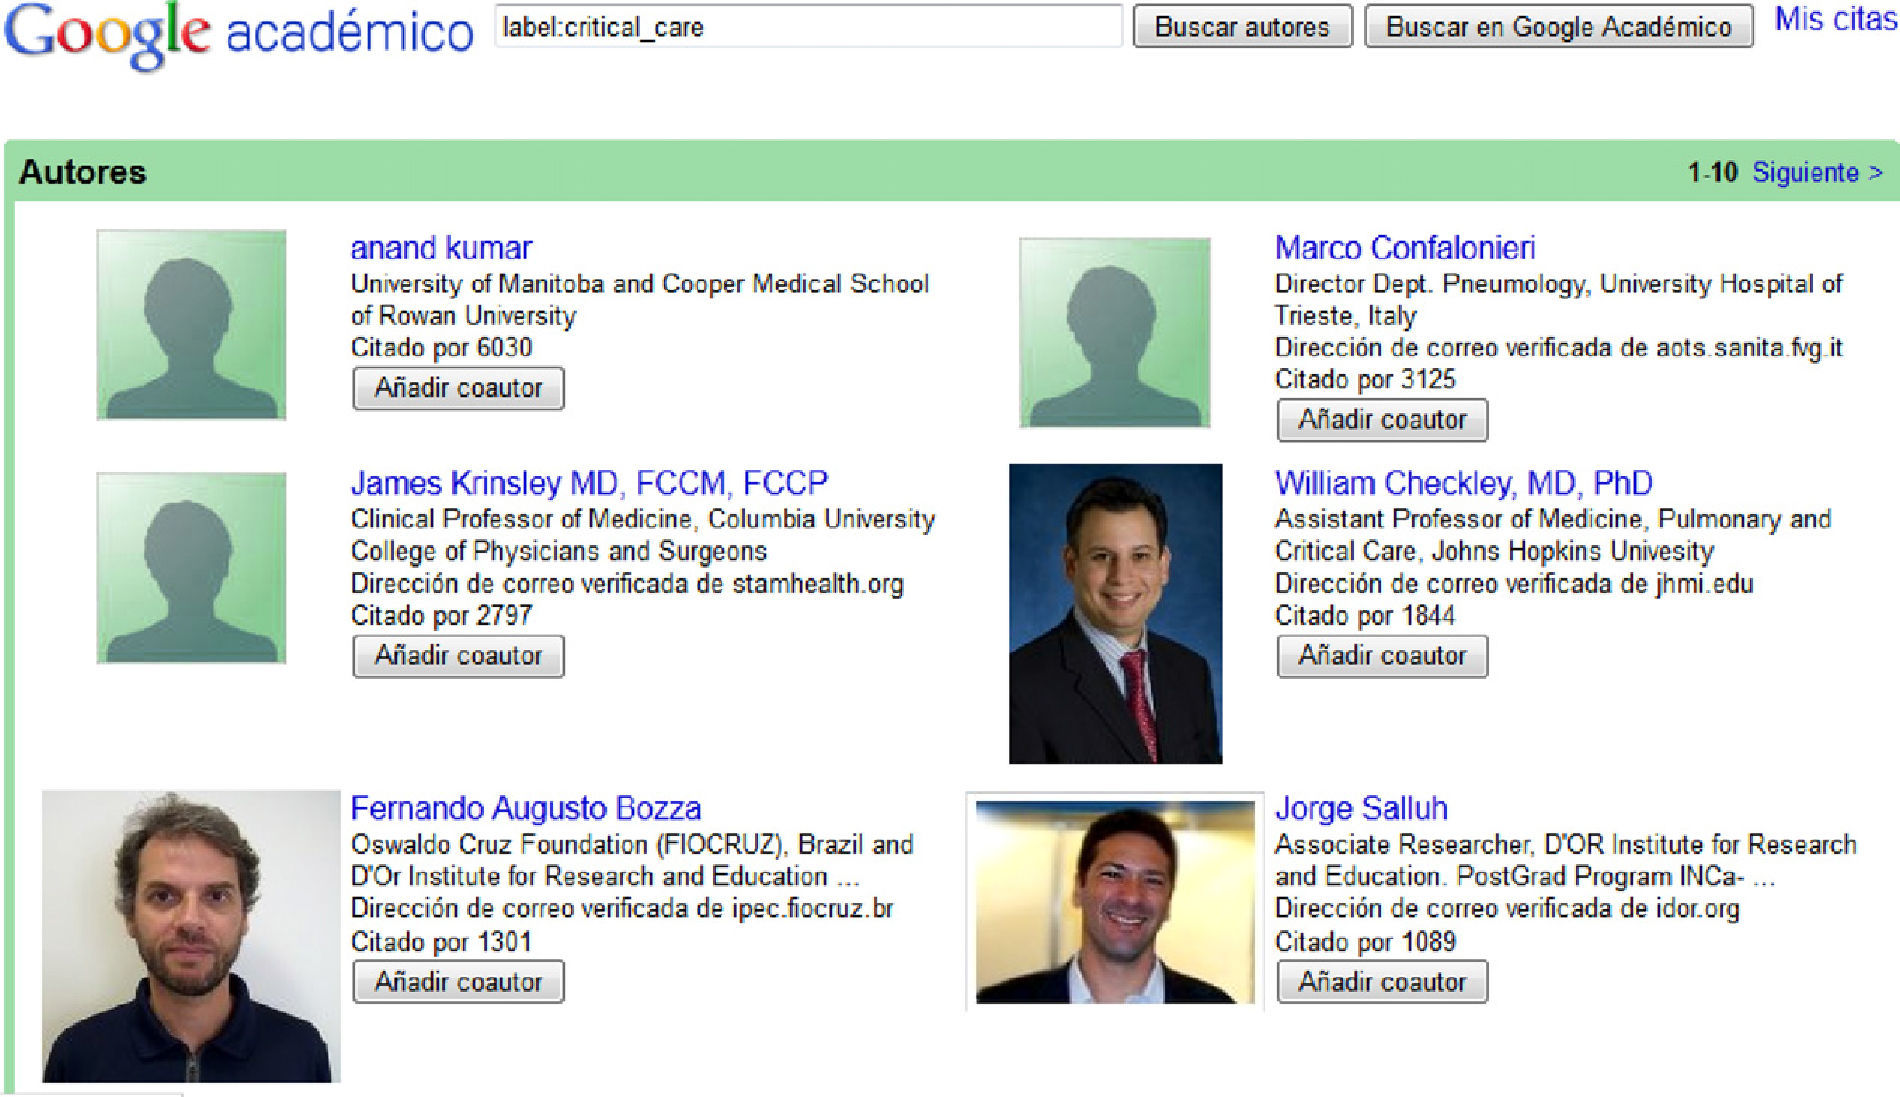Open James Krinsley MD, FCCM, FCCP link
The height and width of the screenshot is (1097, 1900).
(589, 484)
